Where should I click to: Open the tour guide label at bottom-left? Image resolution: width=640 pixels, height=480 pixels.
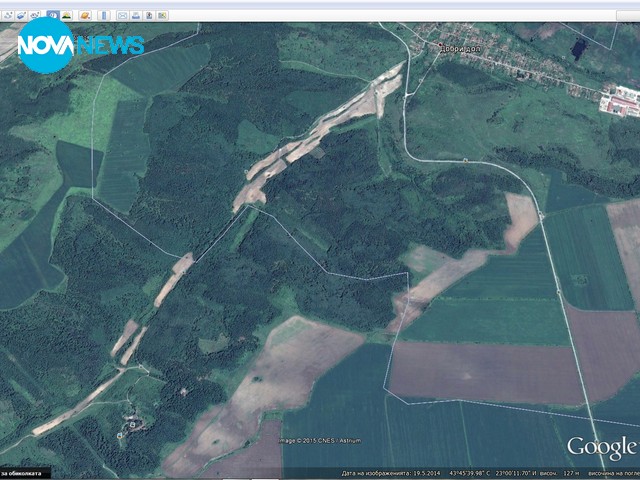(x=20, y=473)
